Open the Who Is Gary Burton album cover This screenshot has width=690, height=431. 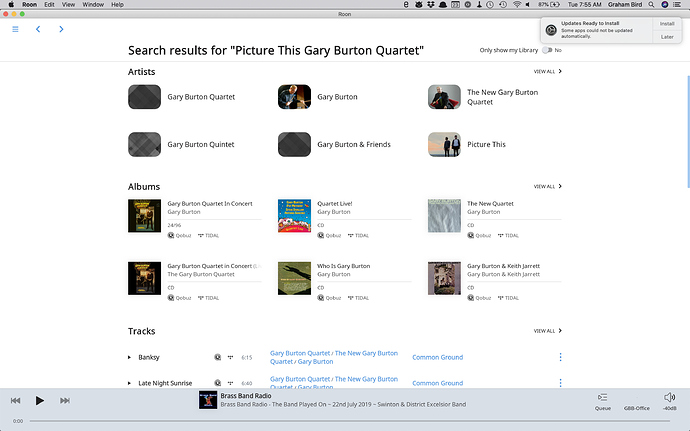(x=294, y=278)
